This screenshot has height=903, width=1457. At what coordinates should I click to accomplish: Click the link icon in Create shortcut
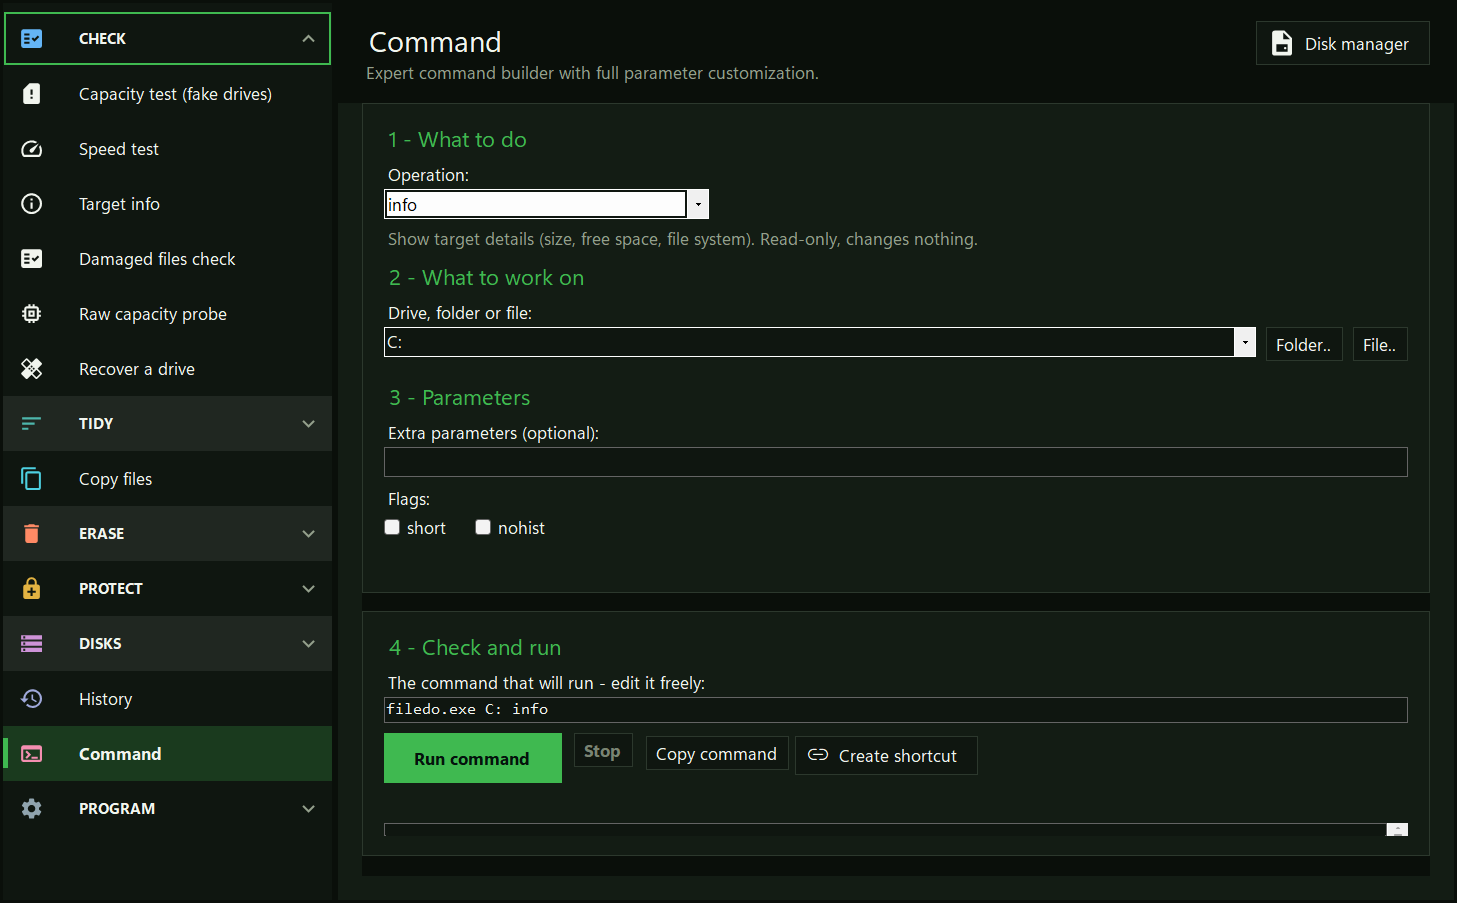(818, 755)
